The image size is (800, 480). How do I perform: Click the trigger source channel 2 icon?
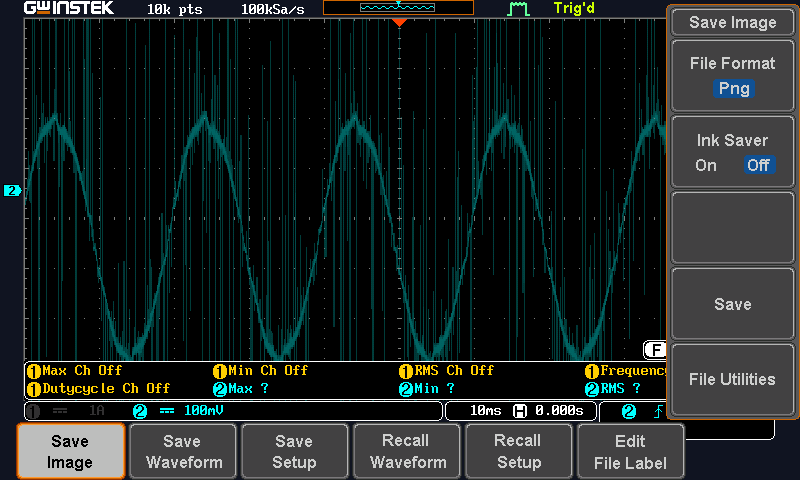[629, 411]
